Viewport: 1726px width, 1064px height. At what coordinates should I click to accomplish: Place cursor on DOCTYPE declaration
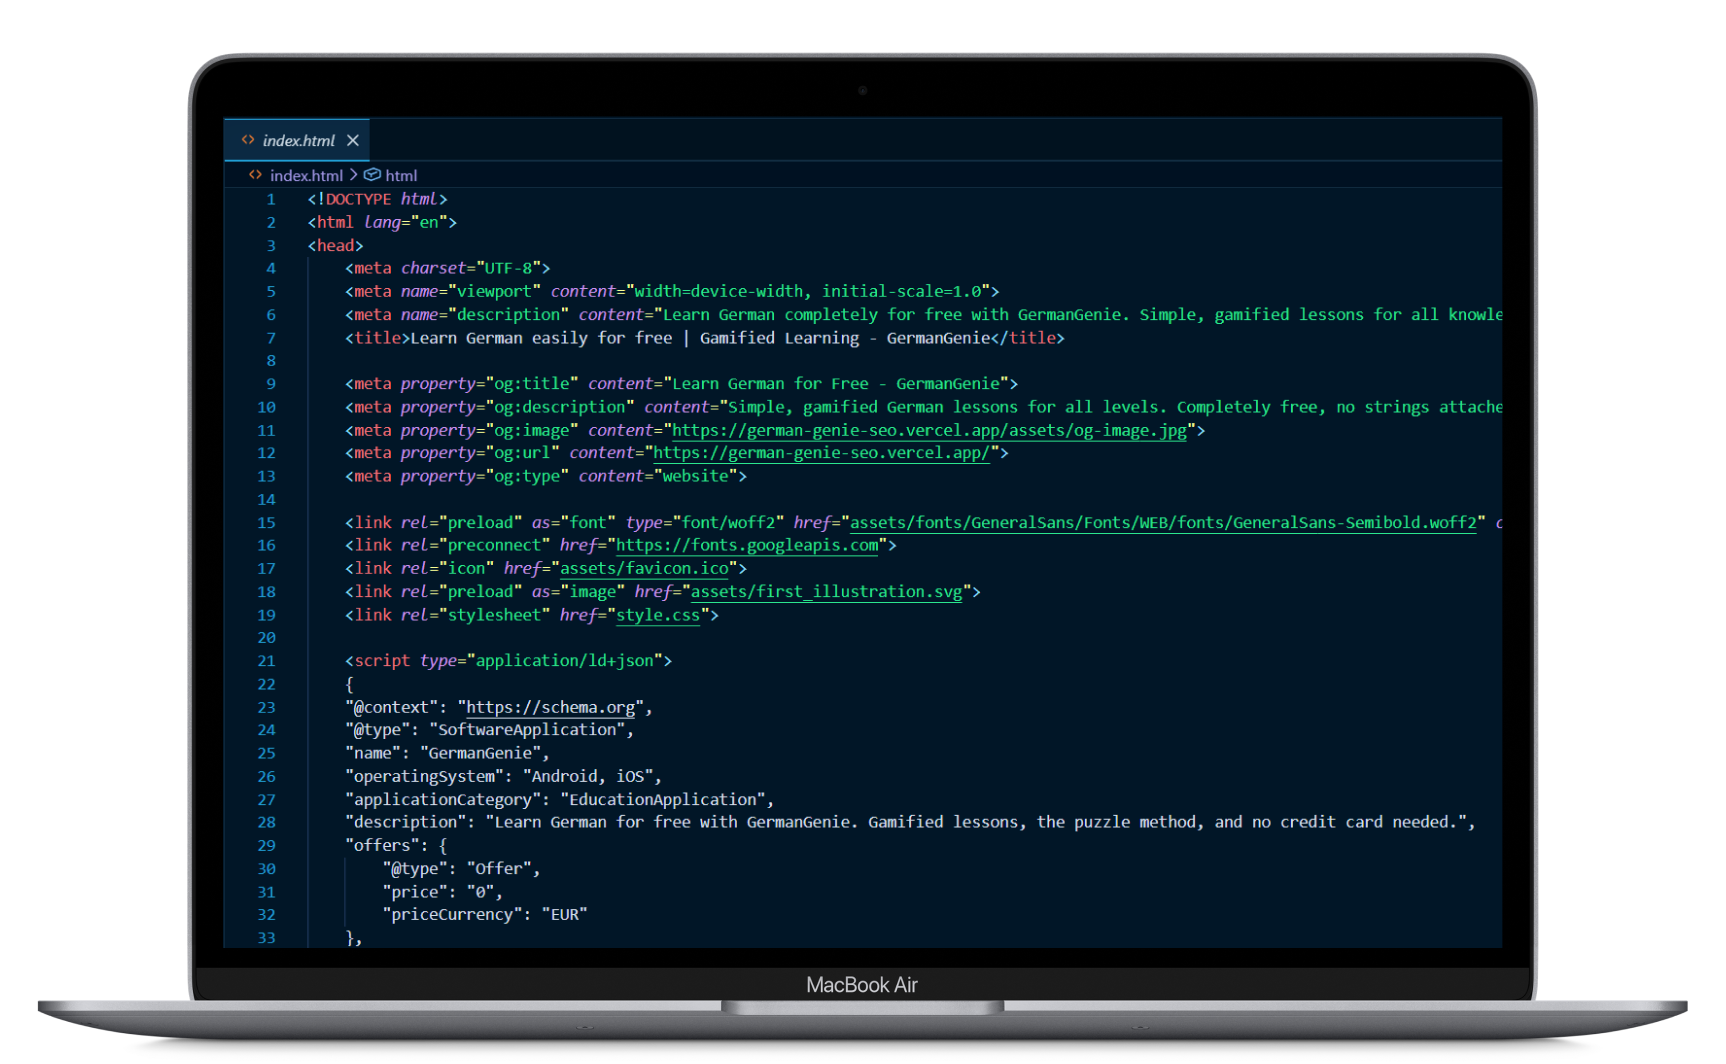click(x=377, y=199)
